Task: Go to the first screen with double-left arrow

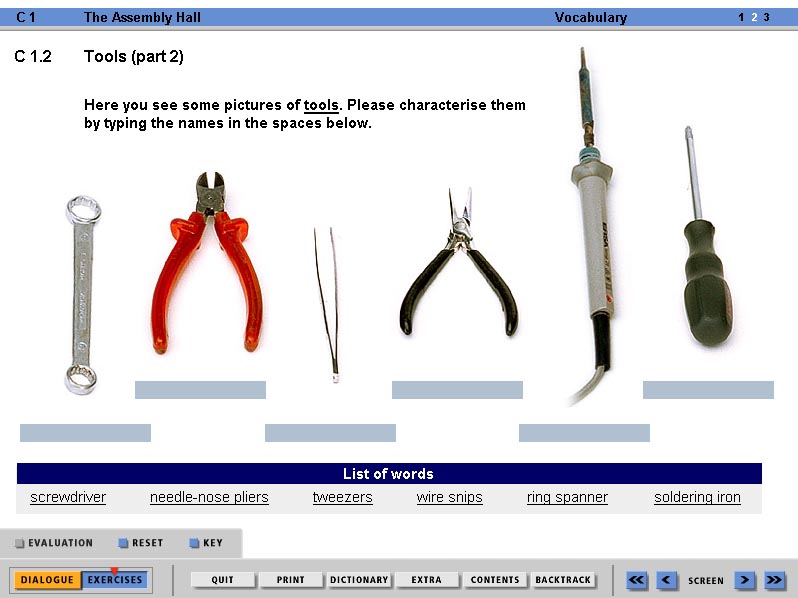Action: point(637,580)
